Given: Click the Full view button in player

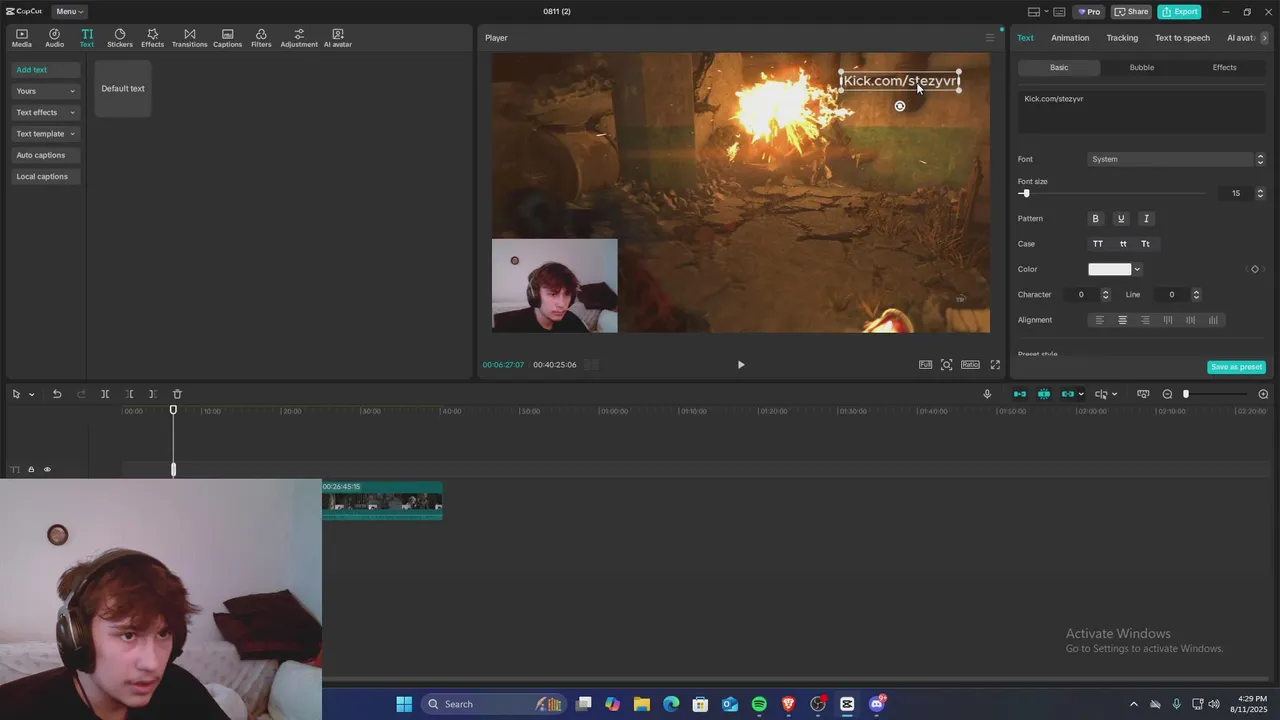Looking at the screenshot, I should click(x=926, y=365).
